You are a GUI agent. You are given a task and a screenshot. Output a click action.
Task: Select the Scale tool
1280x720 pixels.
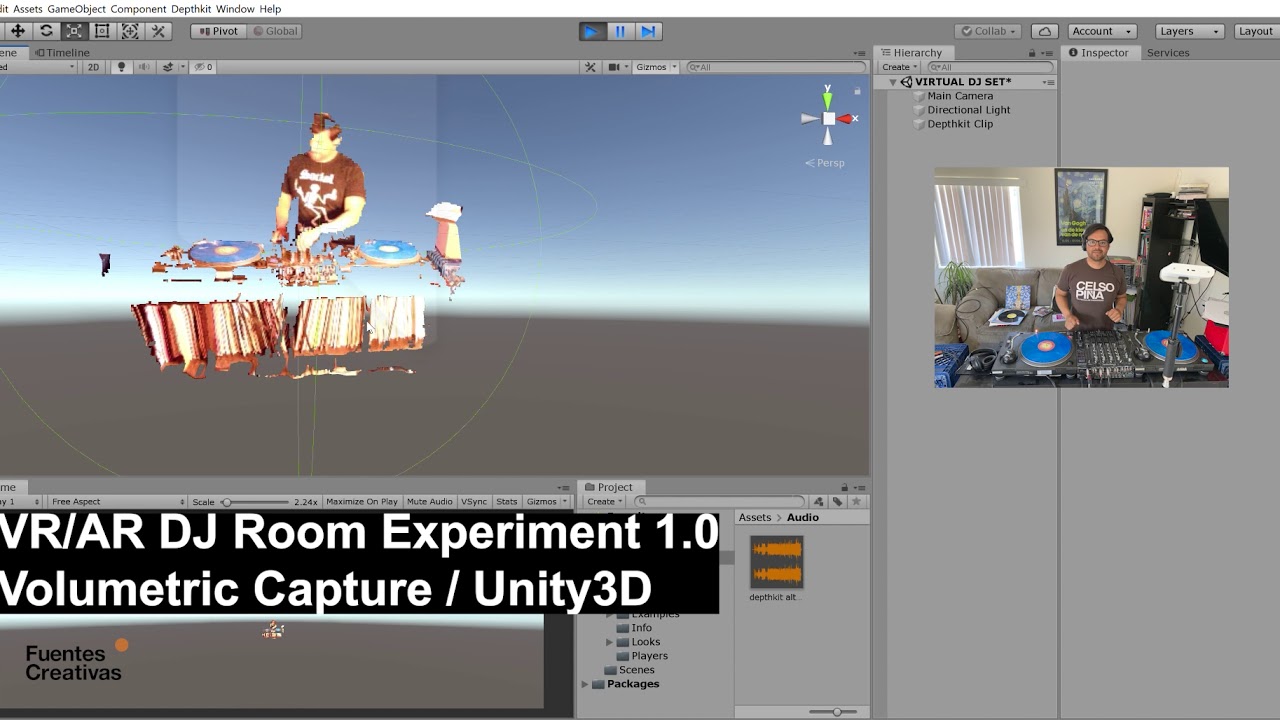point(74,31)
